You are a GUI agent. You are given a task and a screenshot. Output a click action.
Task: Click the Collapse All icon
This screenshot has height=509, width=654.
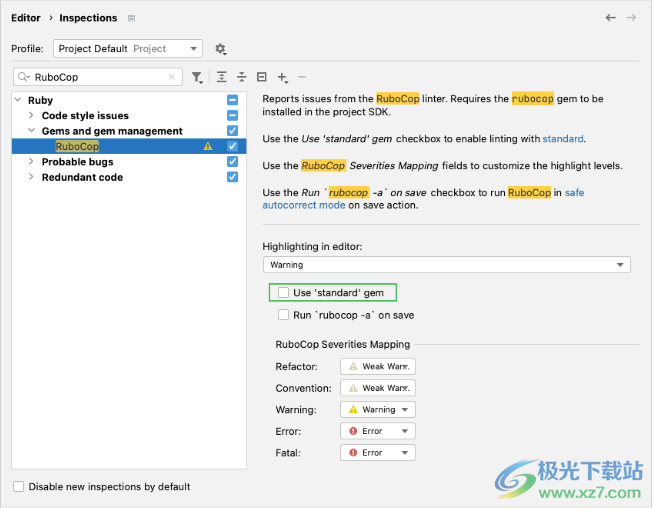click(x=242, y=77)
